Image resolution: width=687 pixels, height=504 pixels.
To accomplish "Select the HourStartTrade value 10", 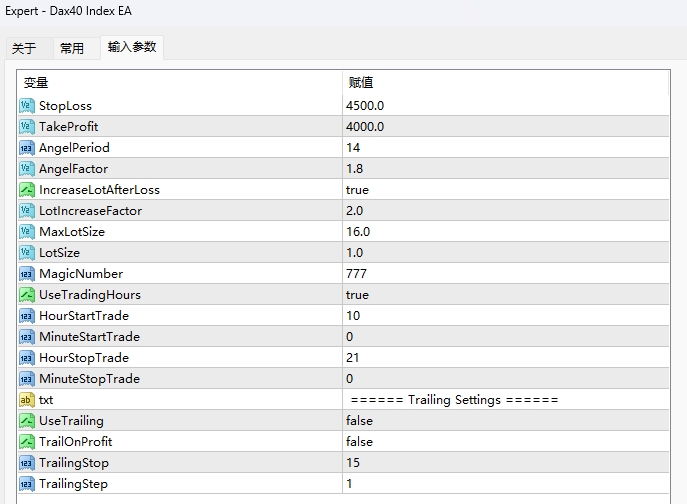I will coord(353,316).
